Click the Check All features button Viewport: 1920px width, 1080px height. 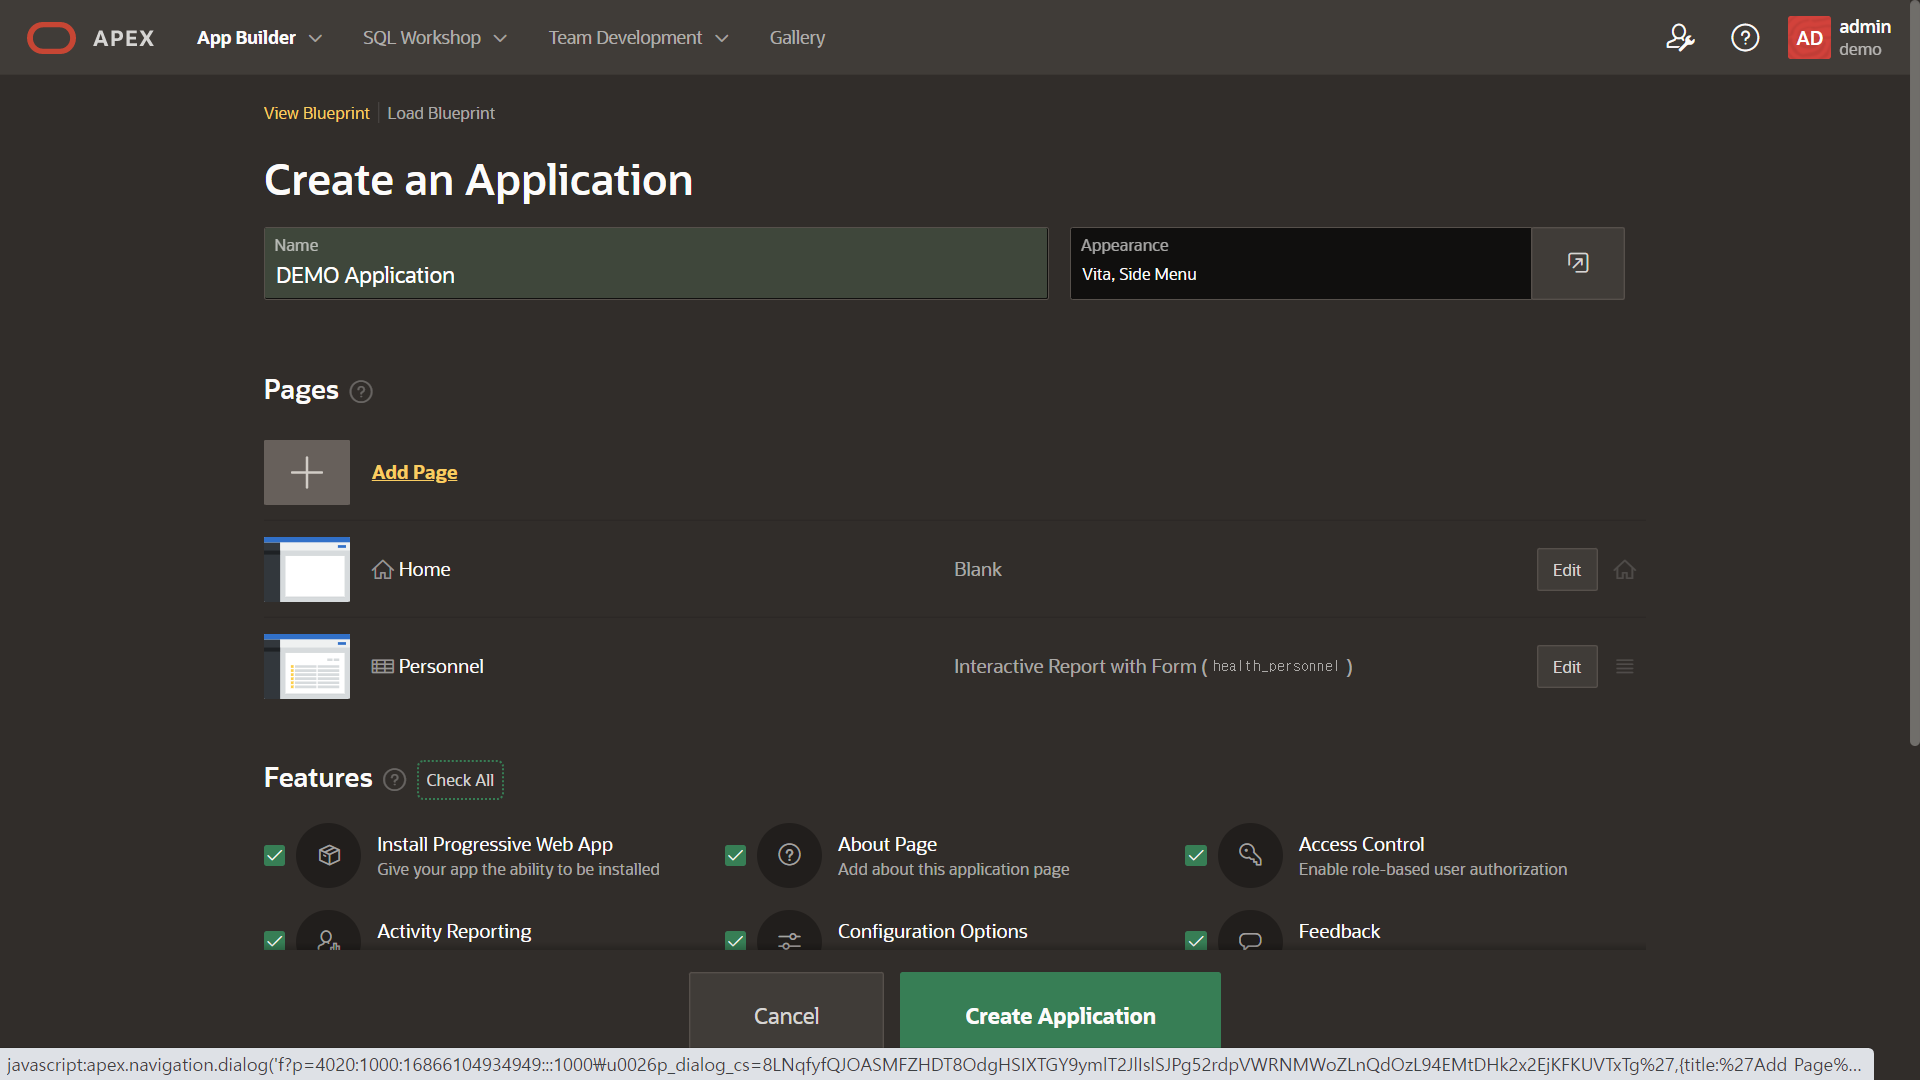pyautogui.click(x=460, y=780)
